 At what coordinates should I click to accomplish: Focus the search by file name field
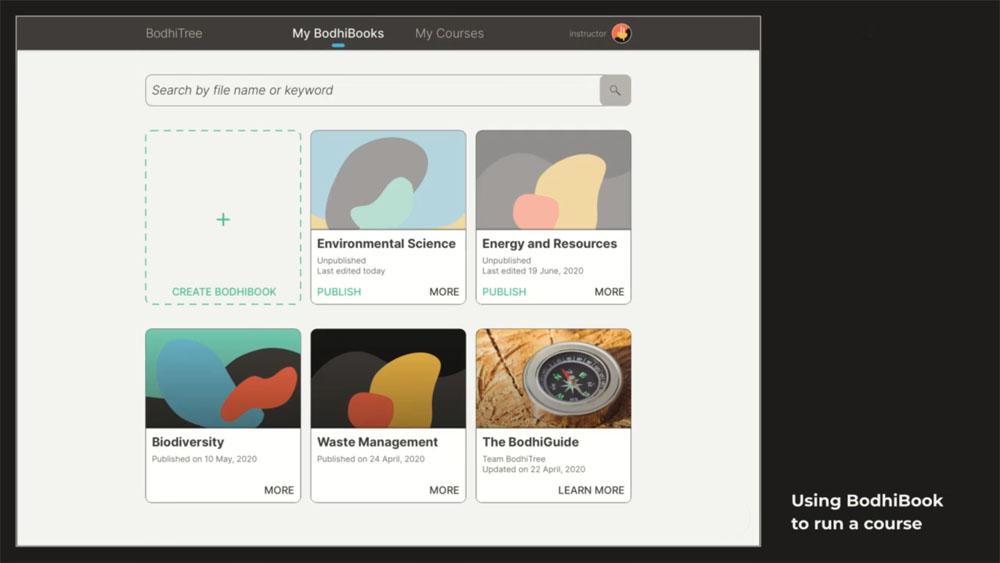pos(373,91)
